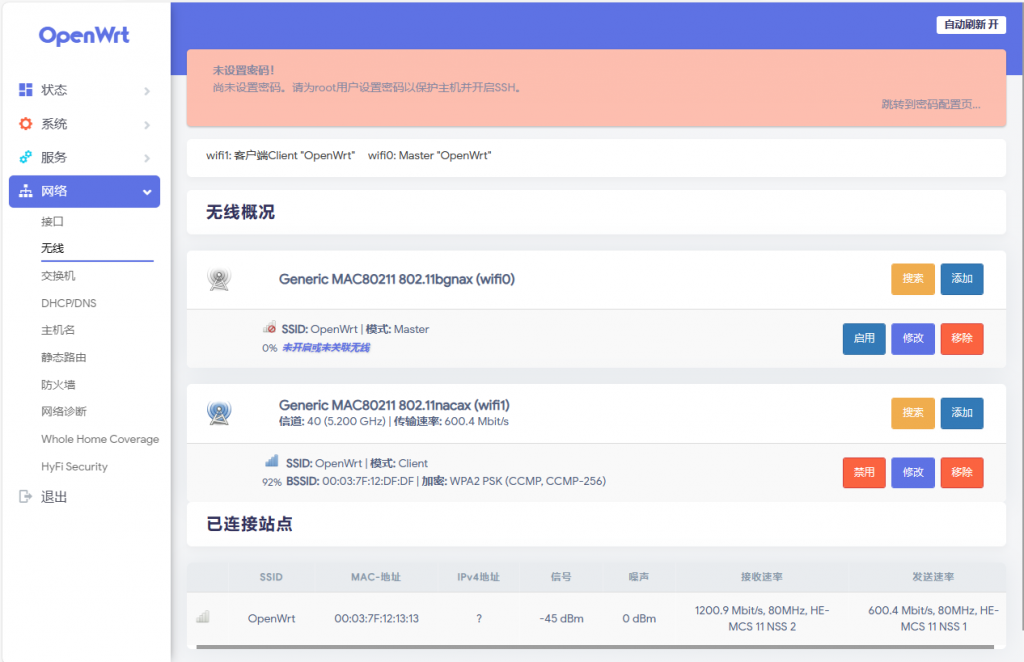Click the 网络 network tree icon
The width and height of the screenshot is (1024, 662).
25,191
